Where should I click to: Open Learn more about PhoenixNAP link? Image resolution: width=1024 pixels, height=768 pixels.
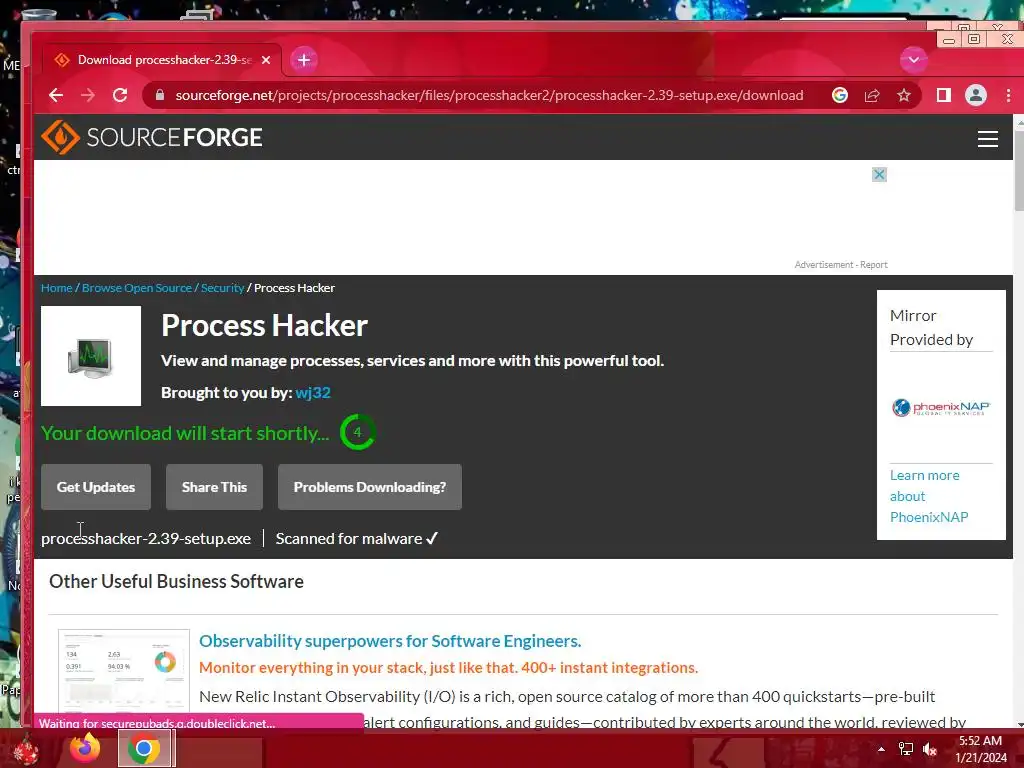(929, 496)
